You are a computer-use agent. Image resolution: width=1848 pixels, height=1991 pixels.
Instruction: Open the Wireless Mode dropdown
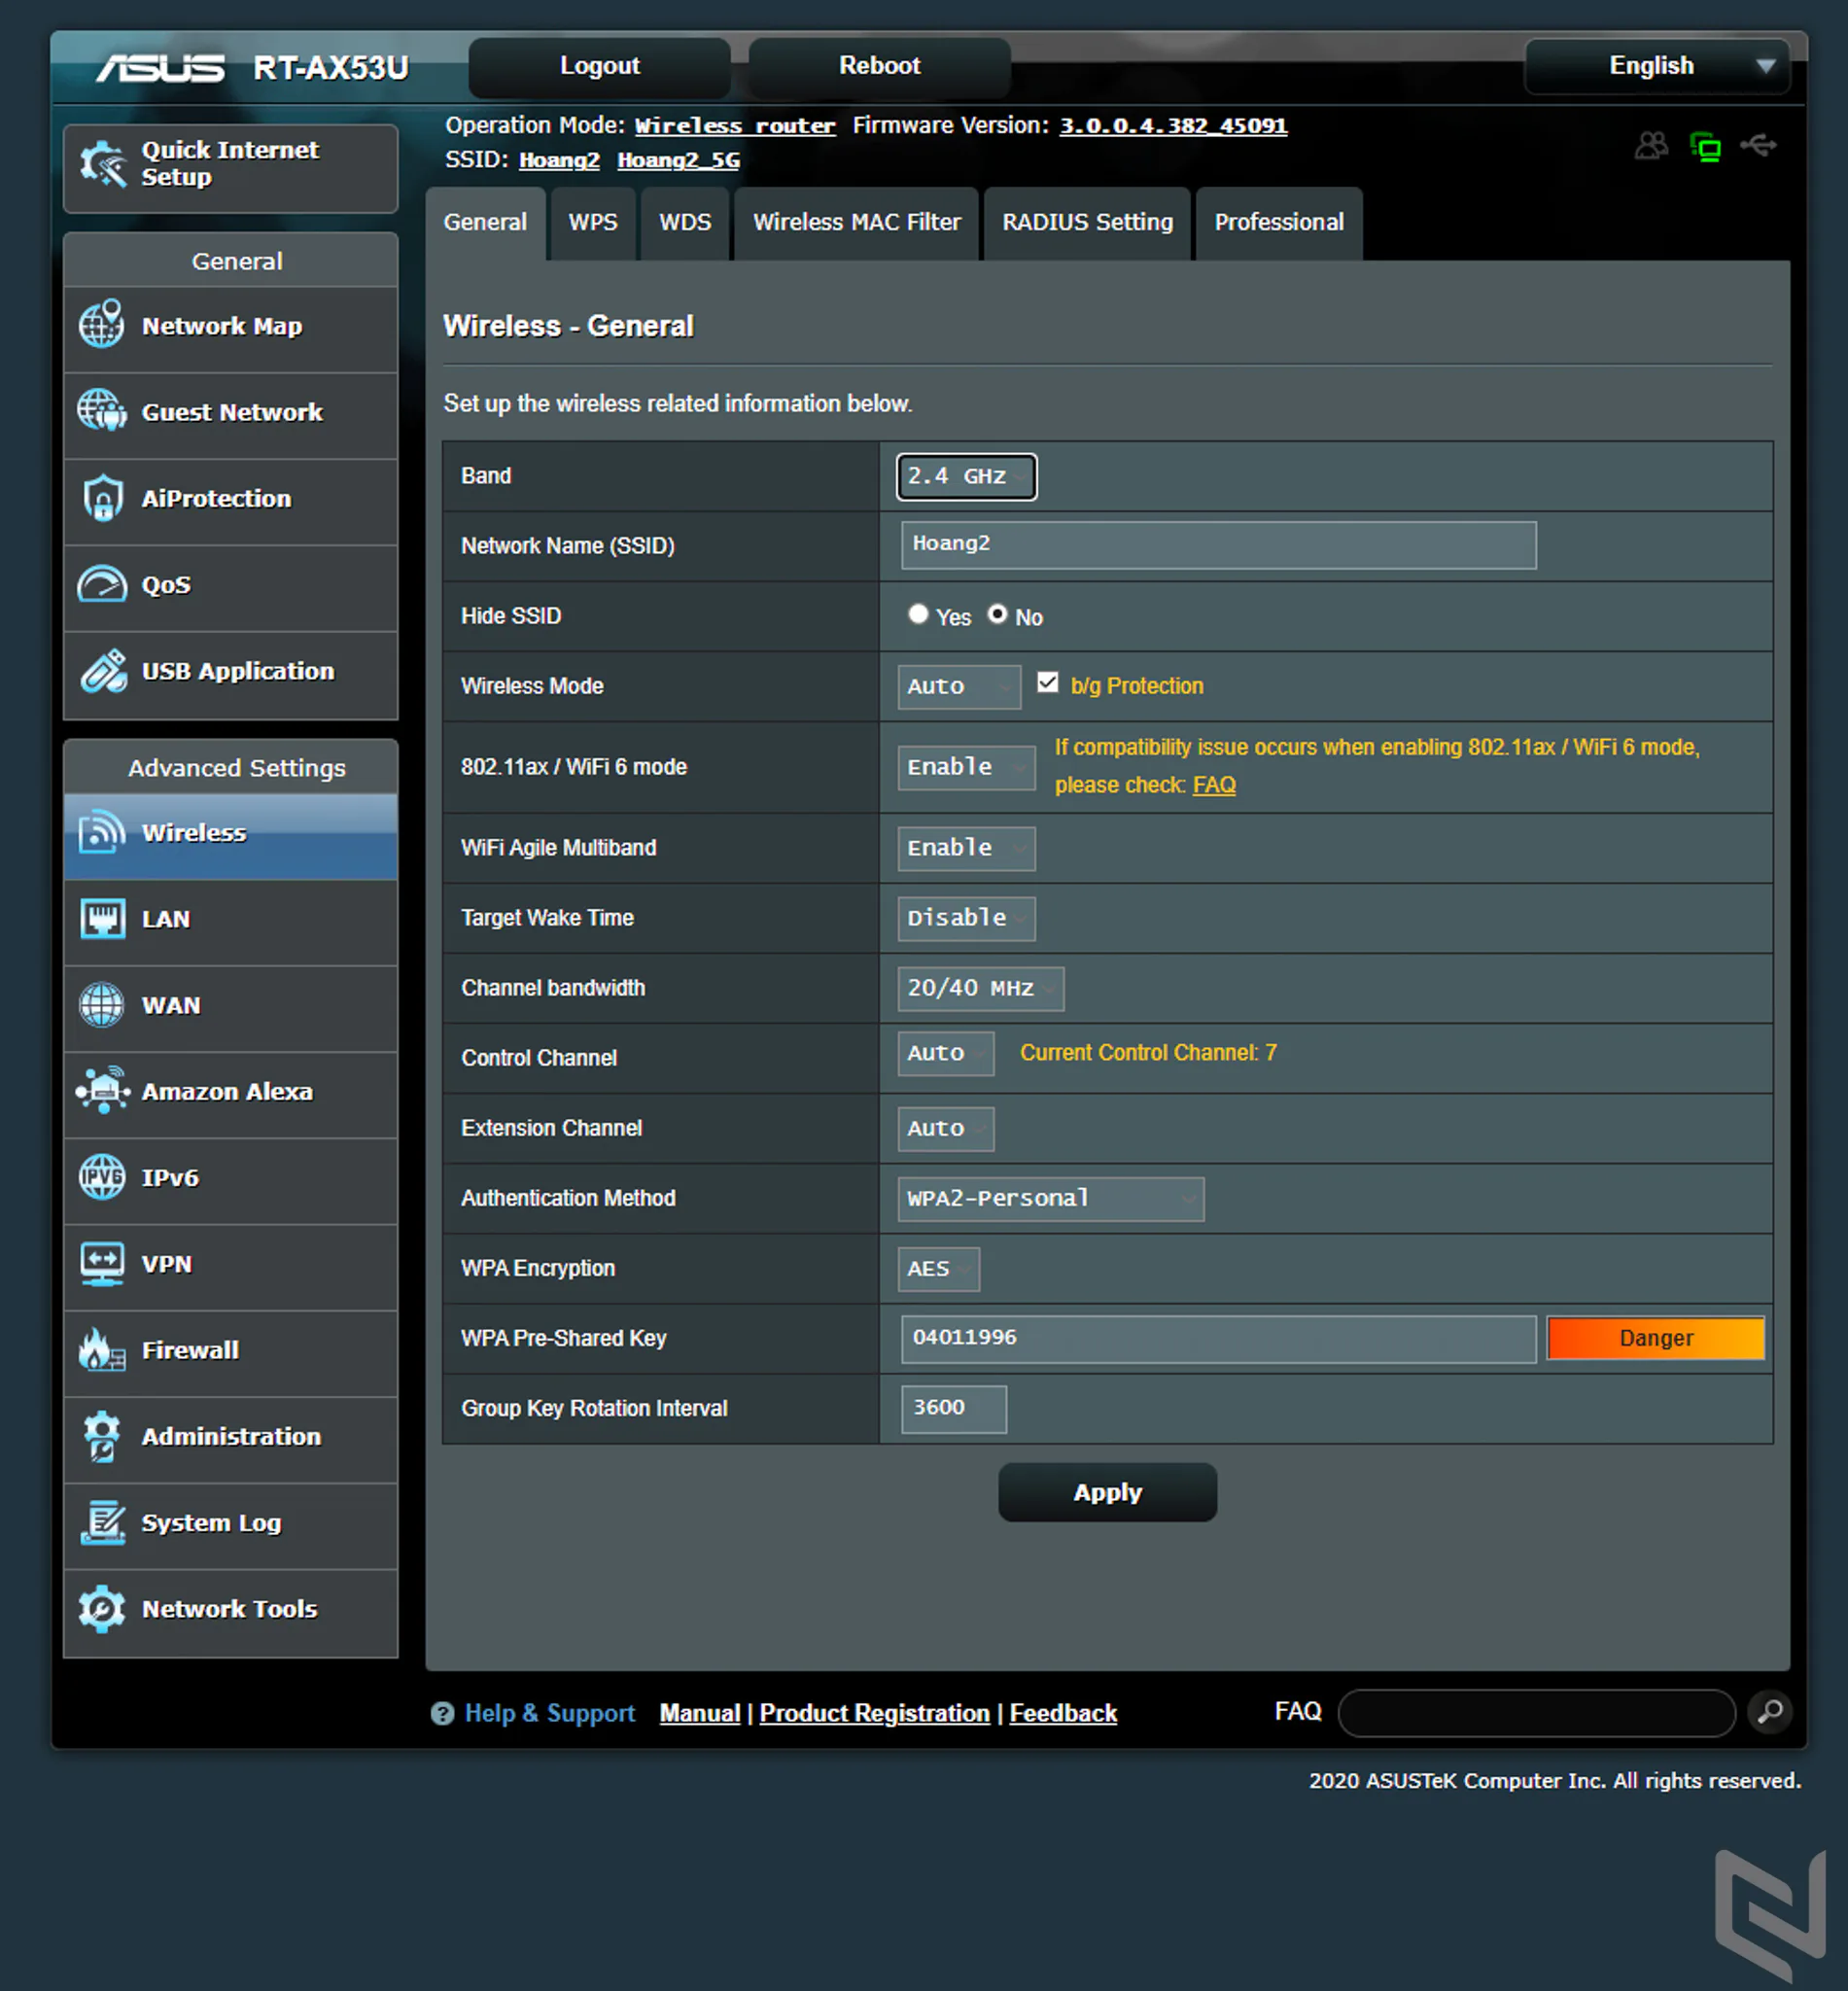959,687
